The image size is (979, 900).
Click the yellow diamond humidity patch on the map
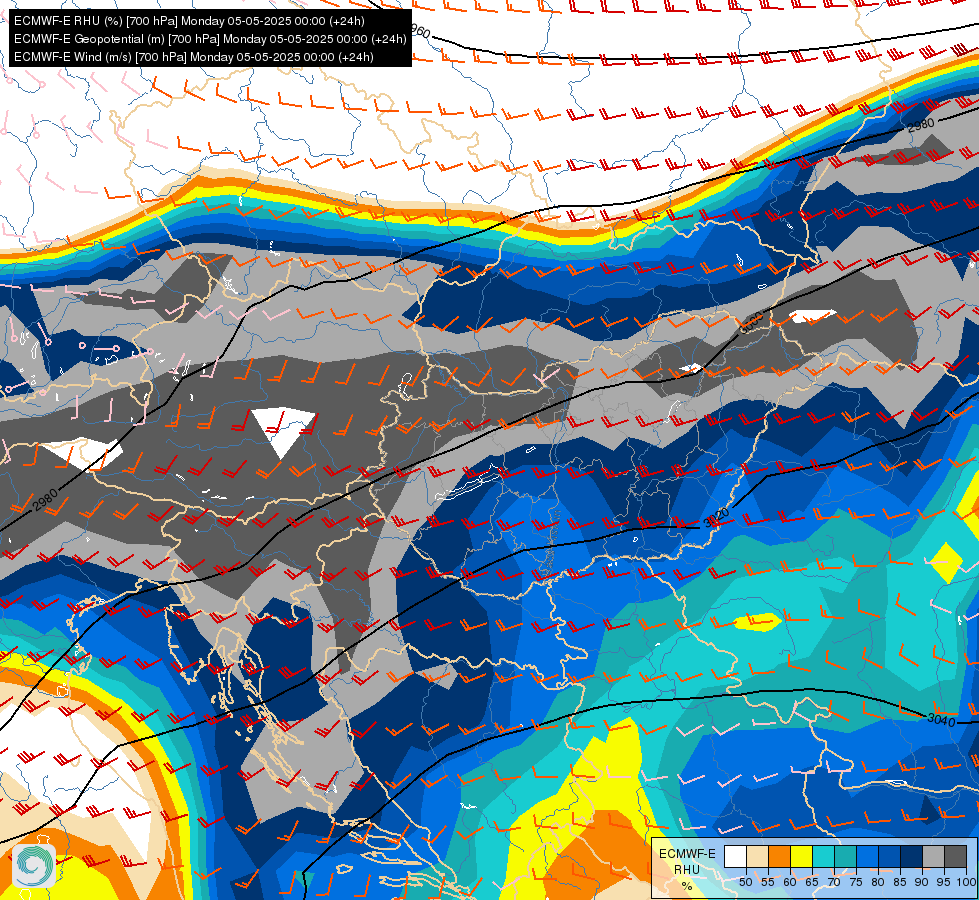[947, 562]
